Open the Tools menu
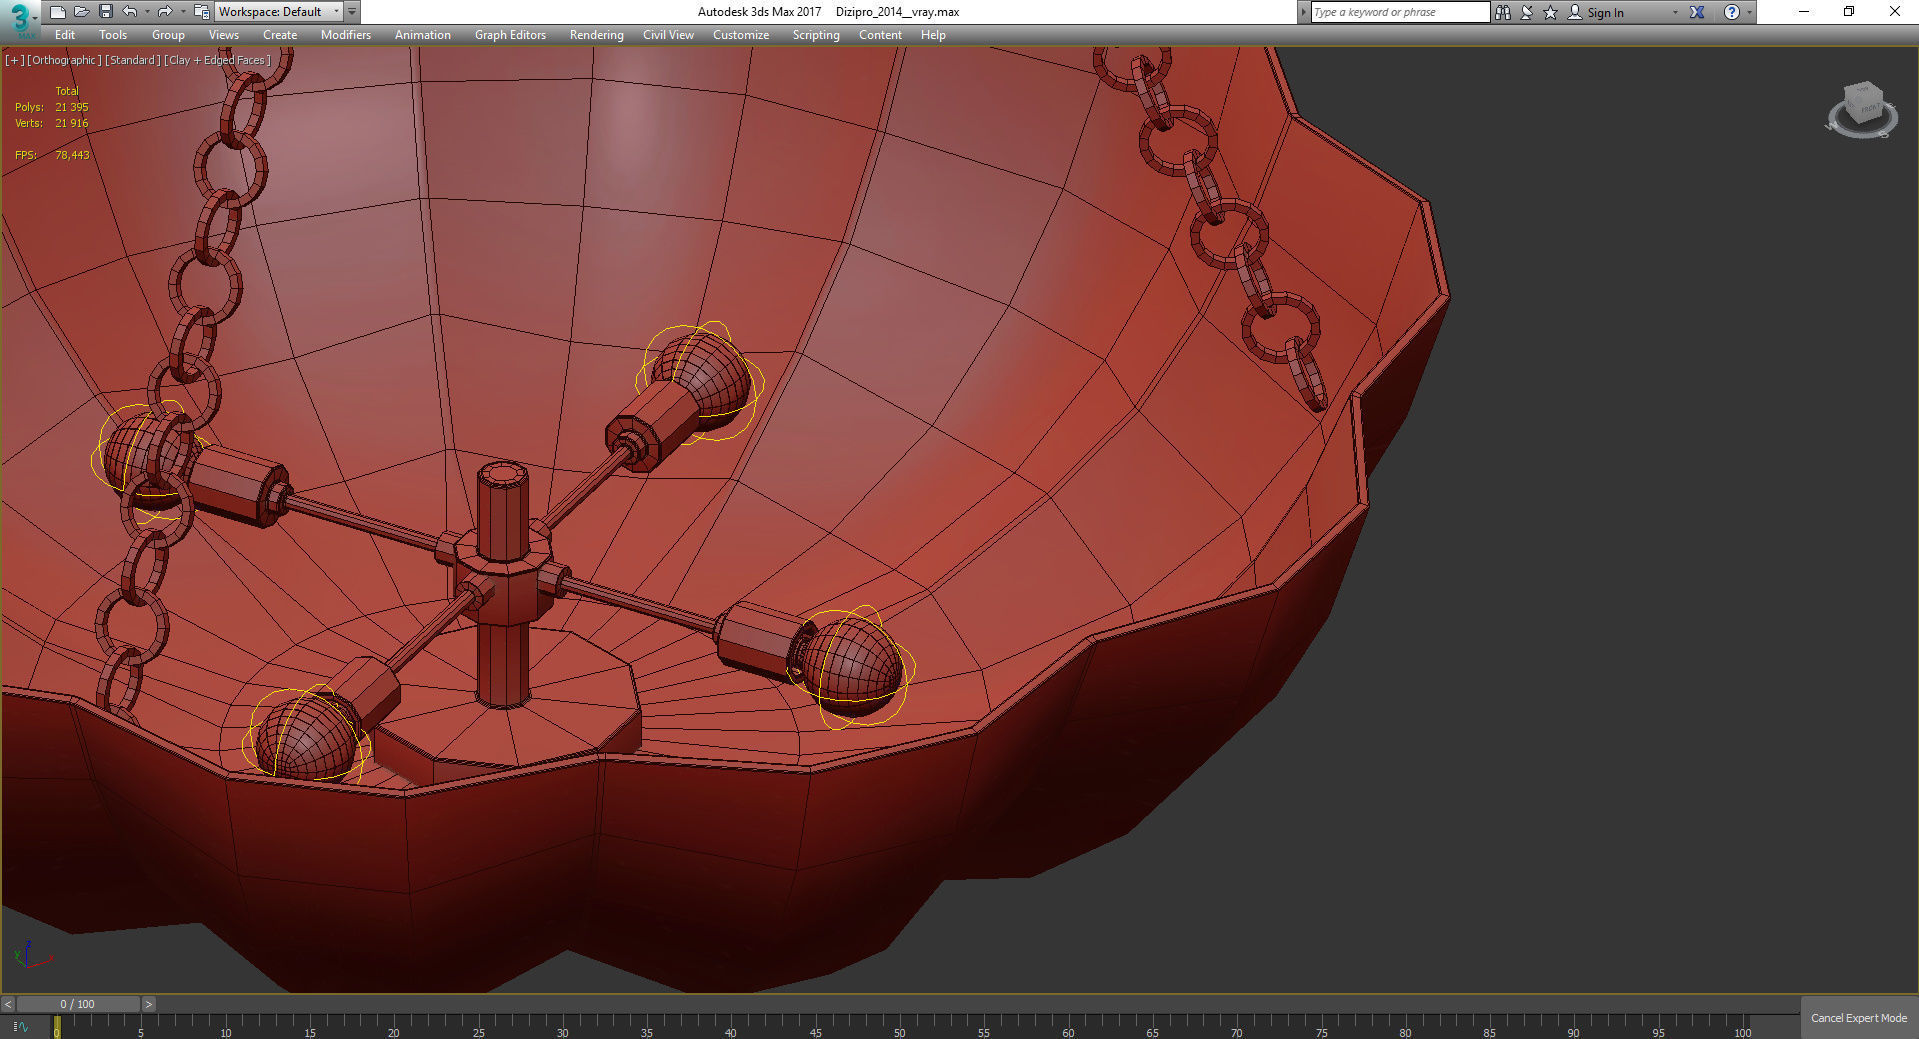The width and height of the screenshot is (1919, 1039). click(x=113, y=35)
